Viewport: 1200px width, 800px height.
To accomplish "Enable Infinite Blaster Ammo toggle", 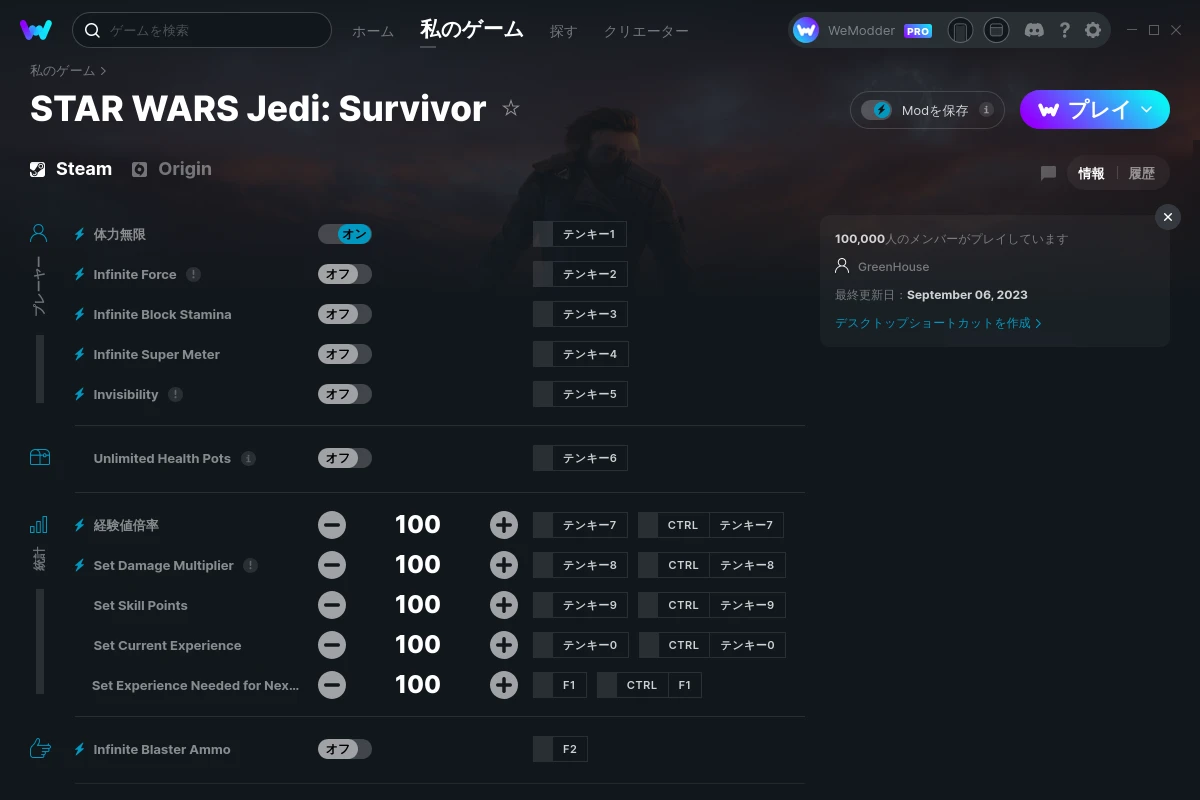I will tap(345, 749).
